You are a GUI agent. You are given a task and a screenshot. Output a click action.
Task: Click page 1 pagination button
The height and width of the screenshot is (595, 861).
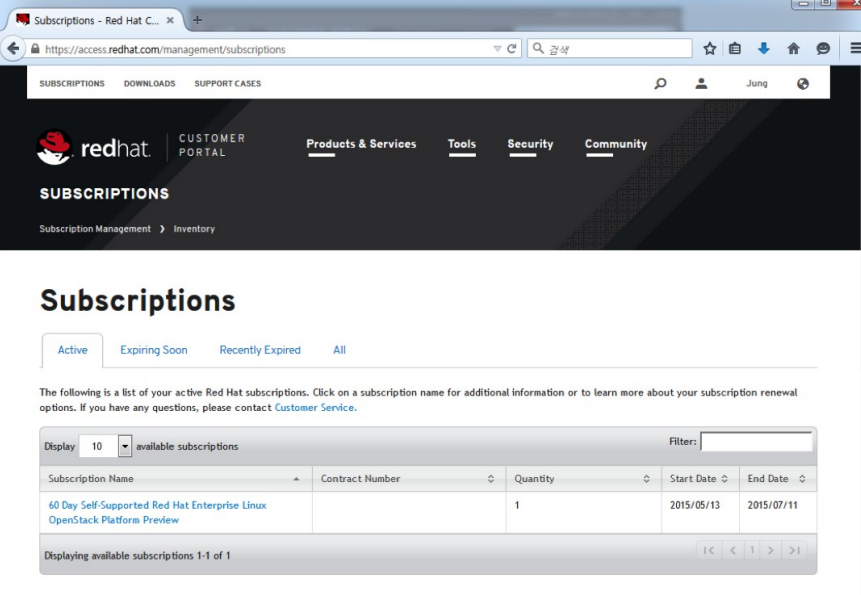[x=752, y=550]
